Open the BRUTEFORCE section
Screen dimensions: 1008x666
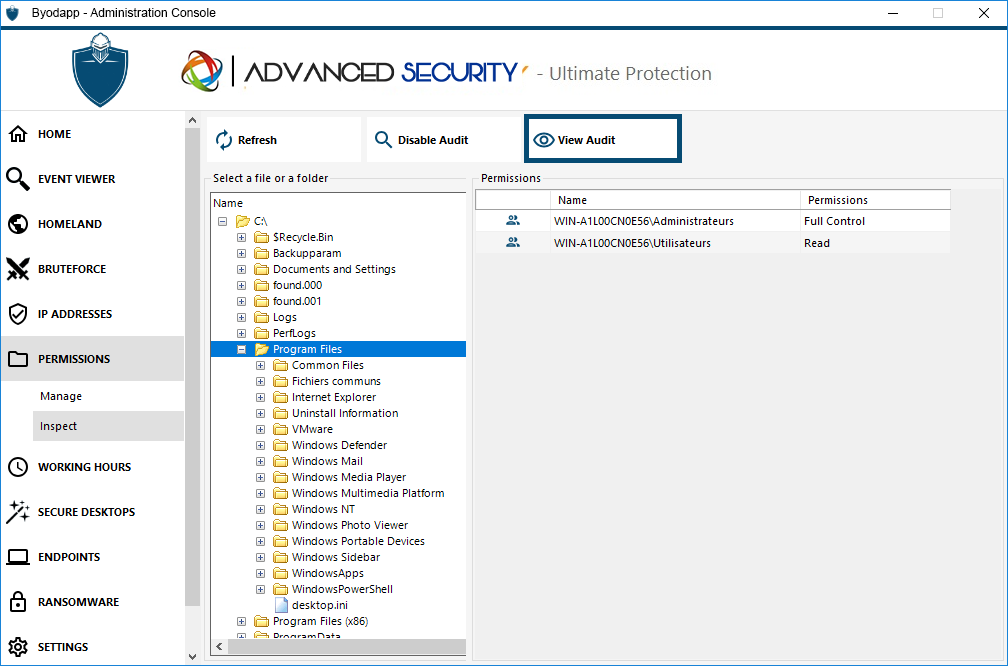pos(72,269)
